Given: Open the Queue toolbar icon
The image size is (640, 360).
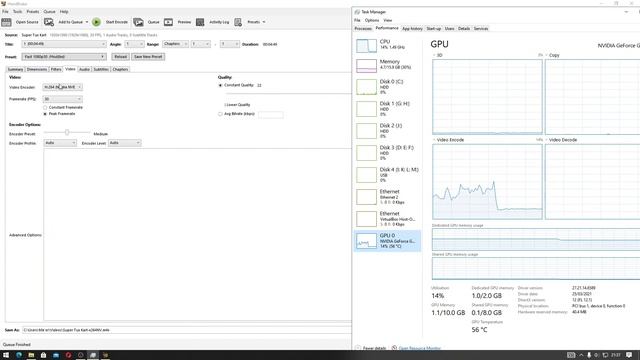Looking at the screenshot, I should point(138,22).
